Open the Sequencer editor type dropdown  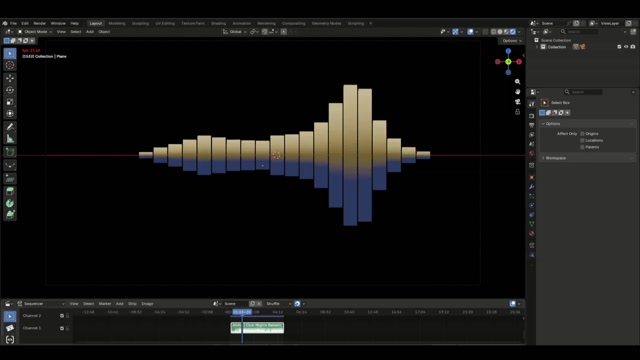coord(41,304)
